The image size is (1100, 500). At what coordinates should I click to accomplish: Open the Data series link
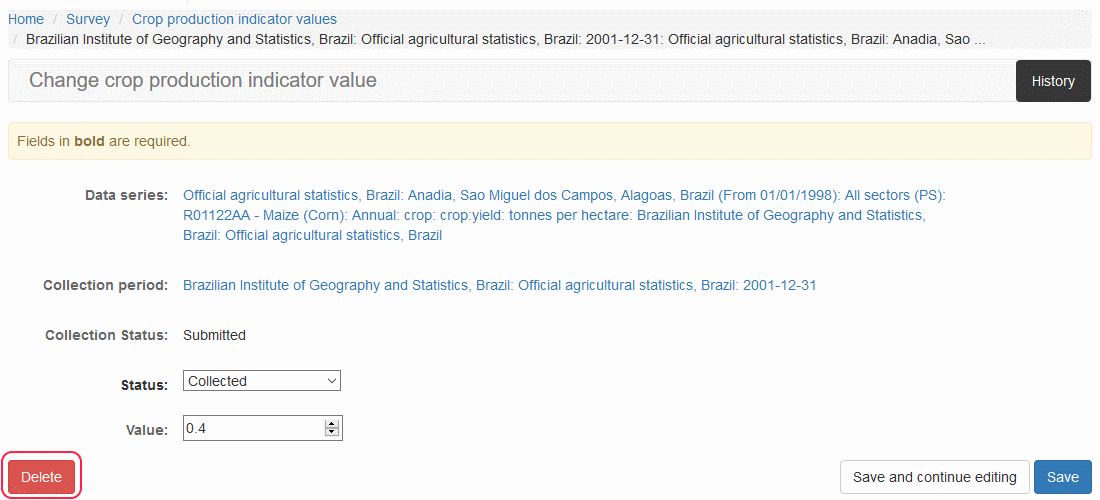(563, 215)
